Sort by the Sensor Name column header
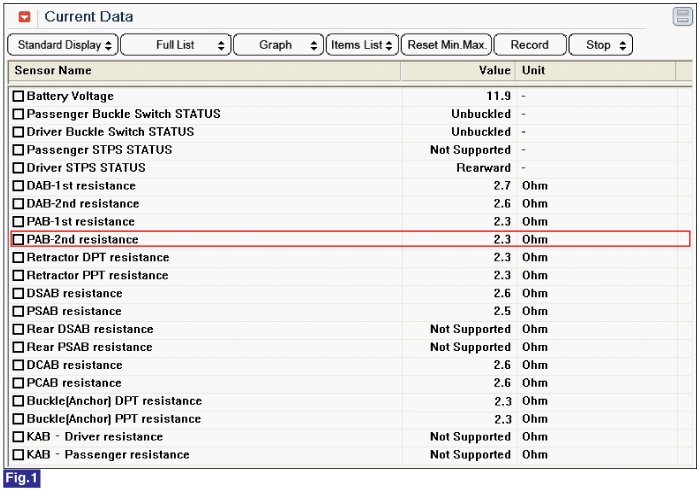Viewport: 700px width, 490px height. (200, 71)
